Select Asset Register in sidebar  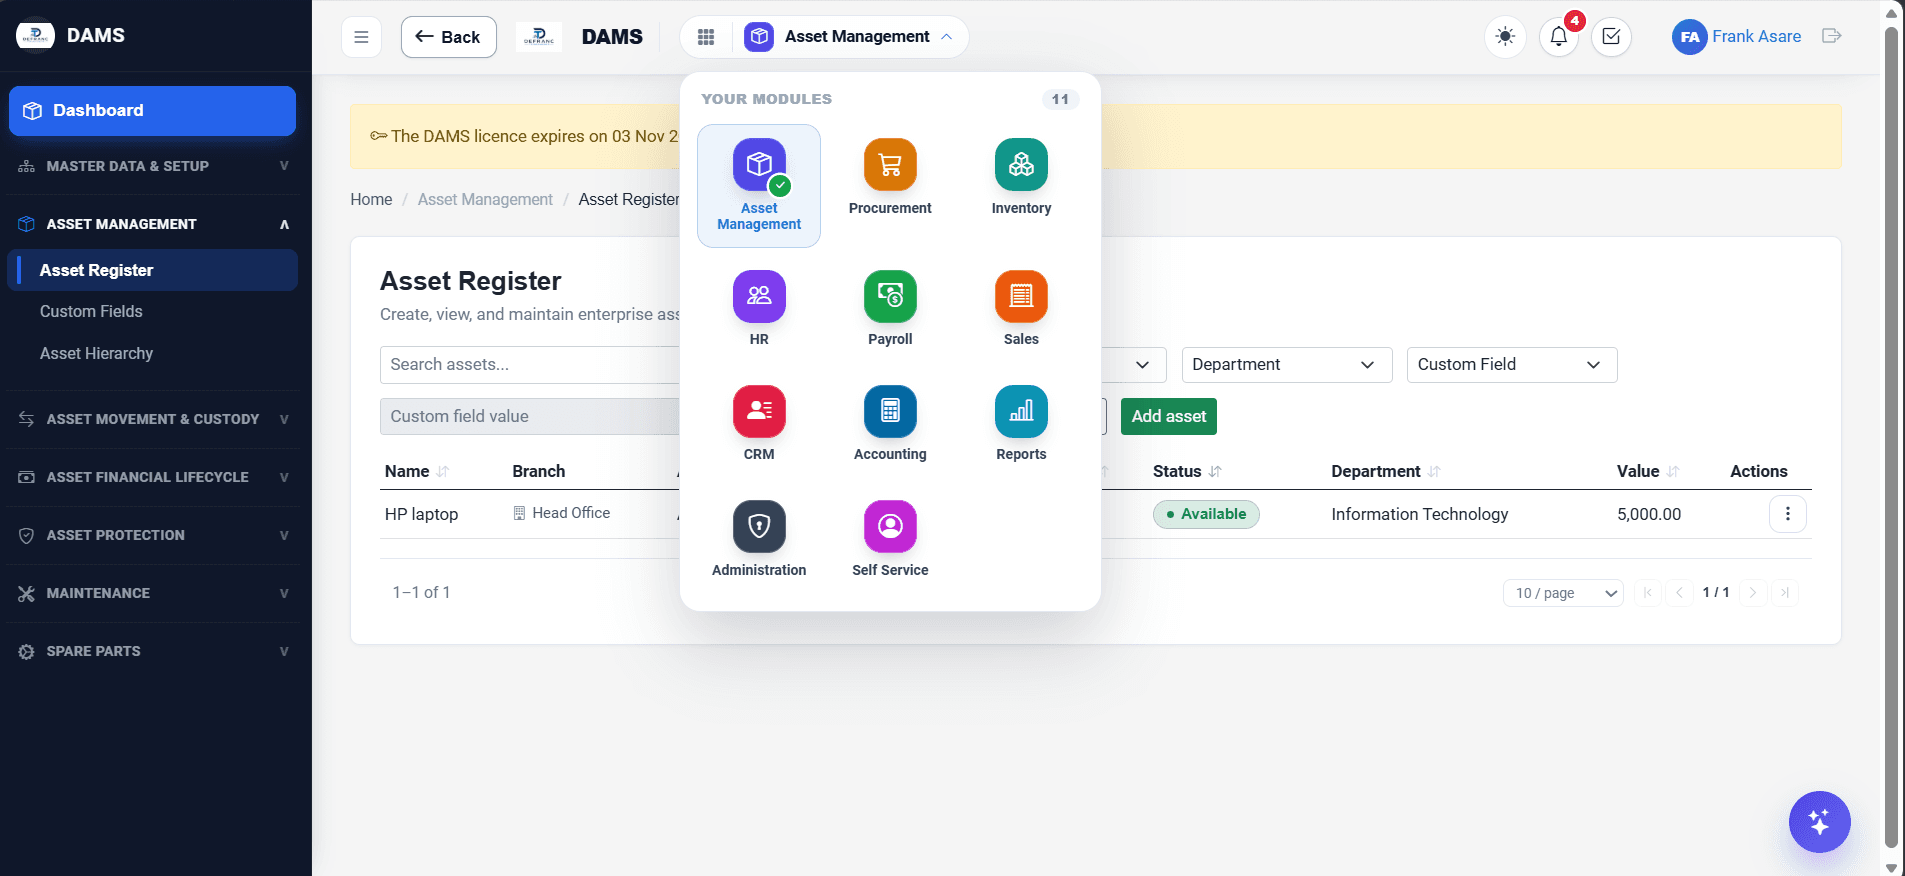153,270
